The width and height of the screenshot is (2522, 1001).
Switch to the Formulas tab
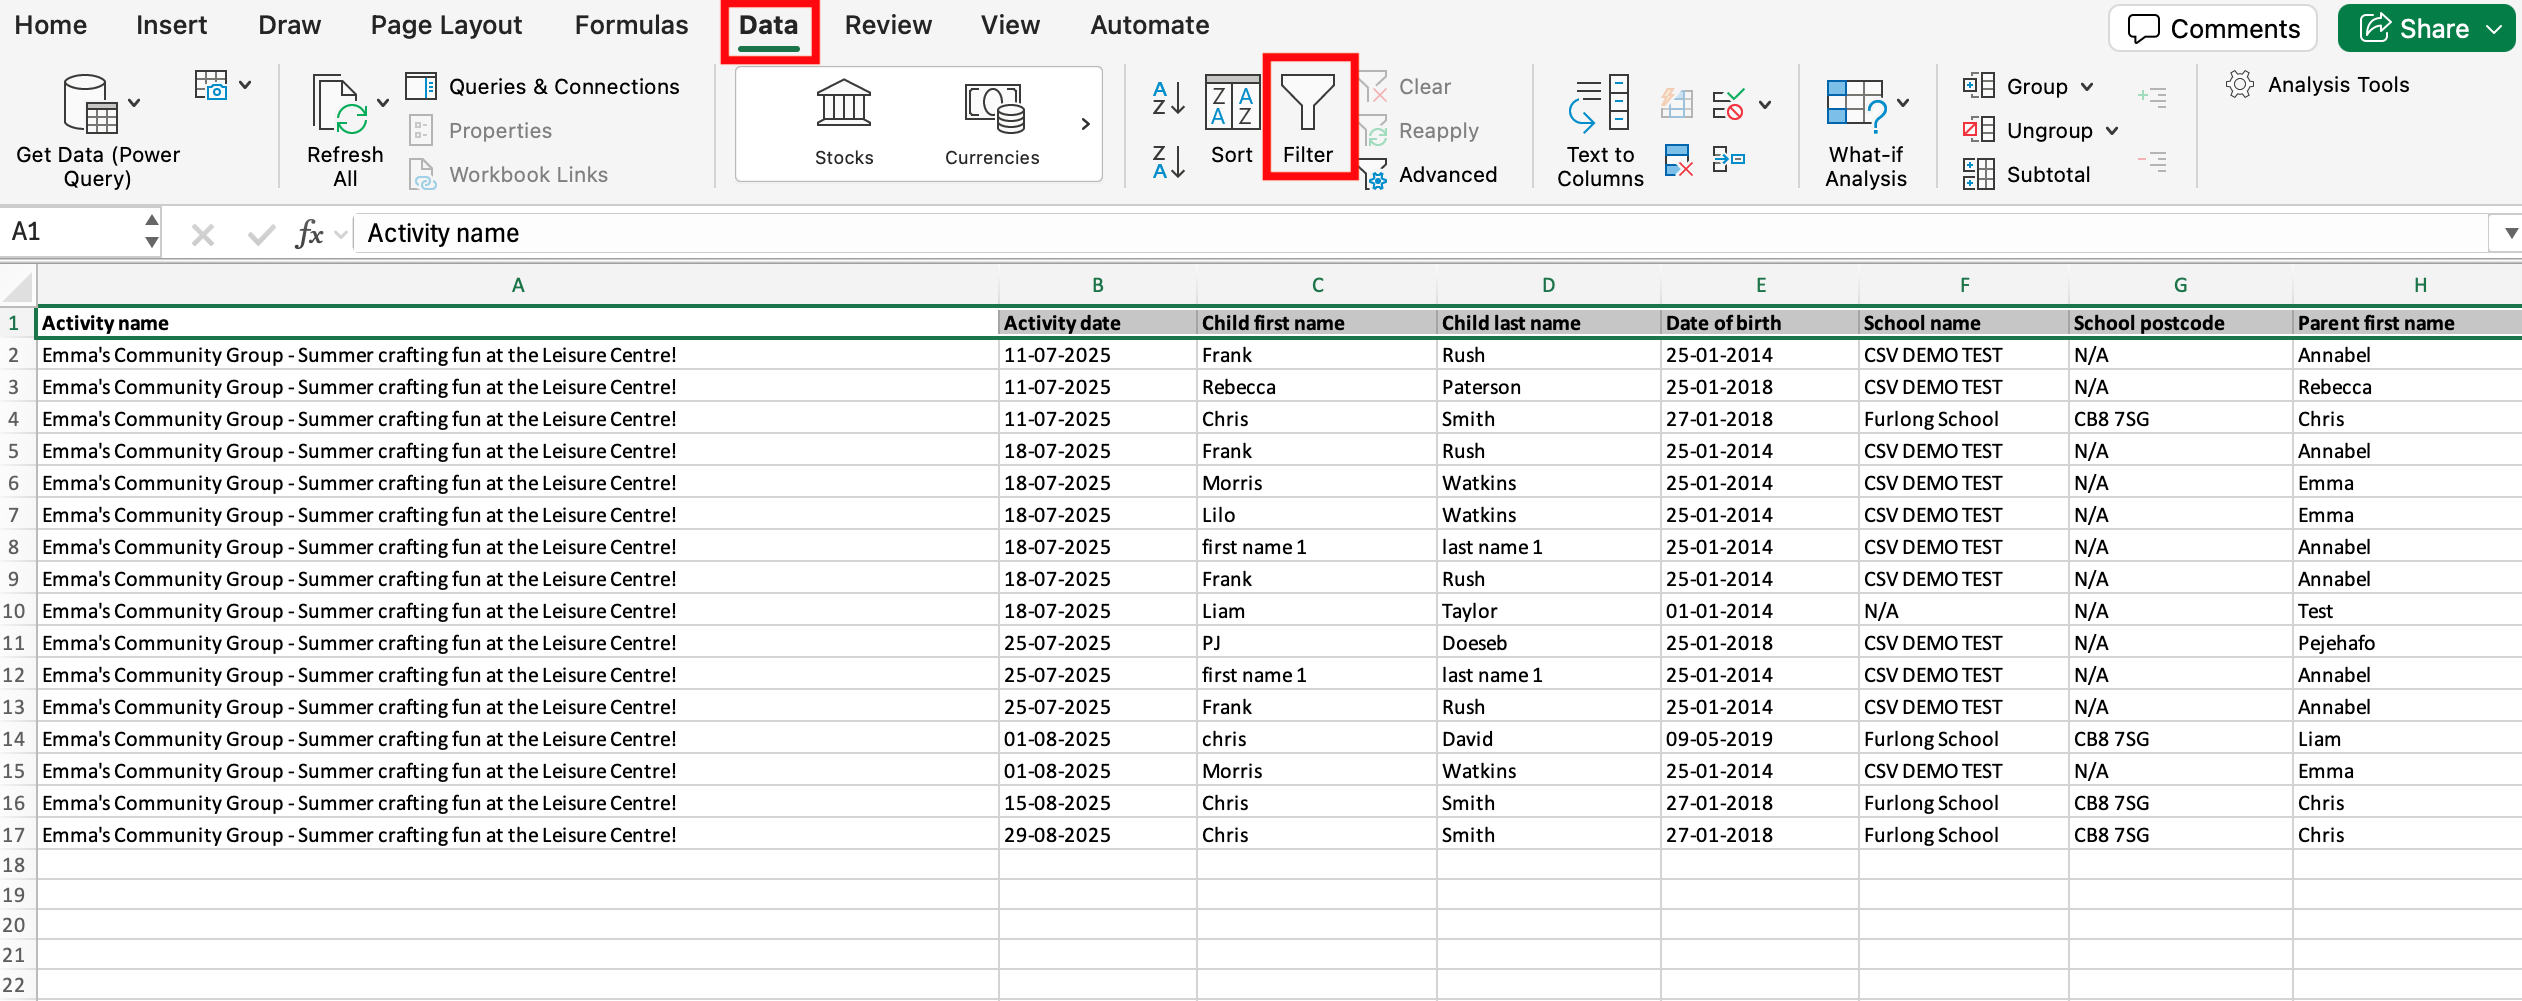pos(631,26)
